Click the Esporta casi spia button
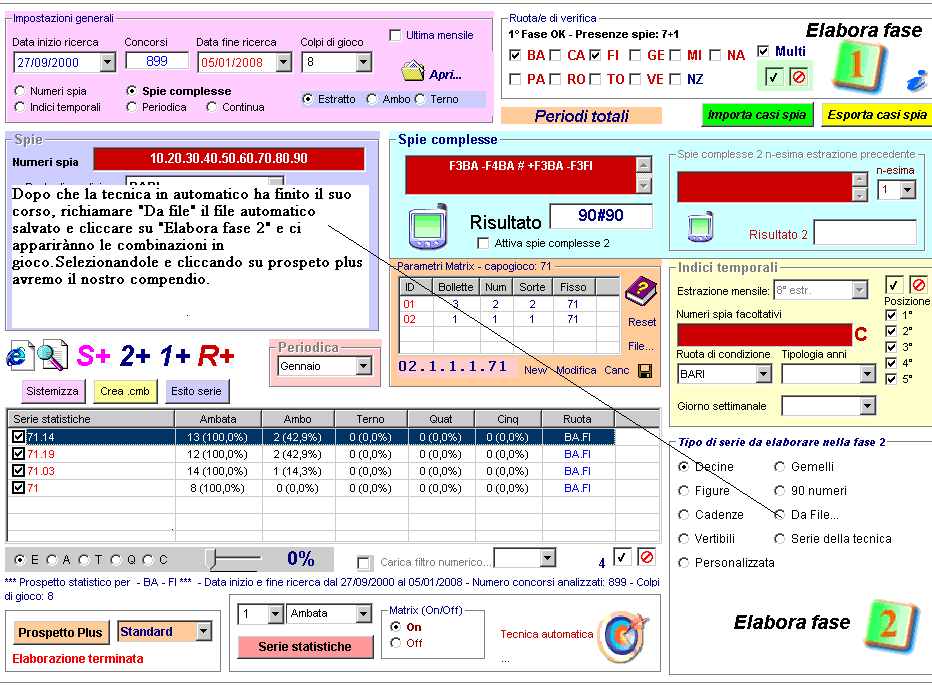The width and height of the screenshot is (932, 685). 877,115
